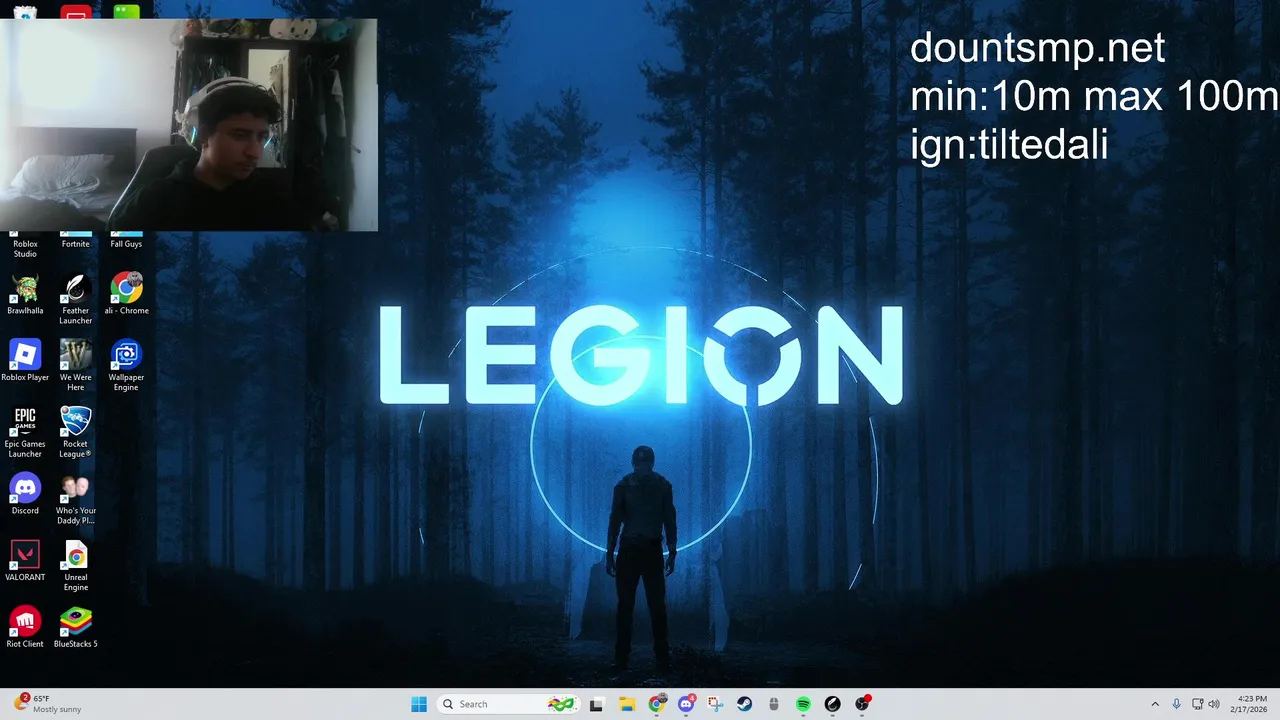Open Task View from the taskbar
This screenshot has height=720, width=1280.
[597, 704]
